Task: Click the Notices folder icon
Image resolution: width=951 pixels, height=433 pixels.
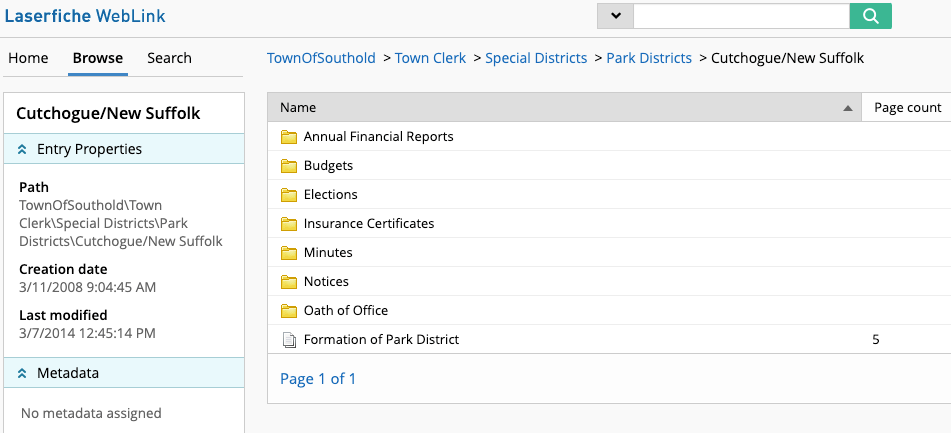Action: 289,282
